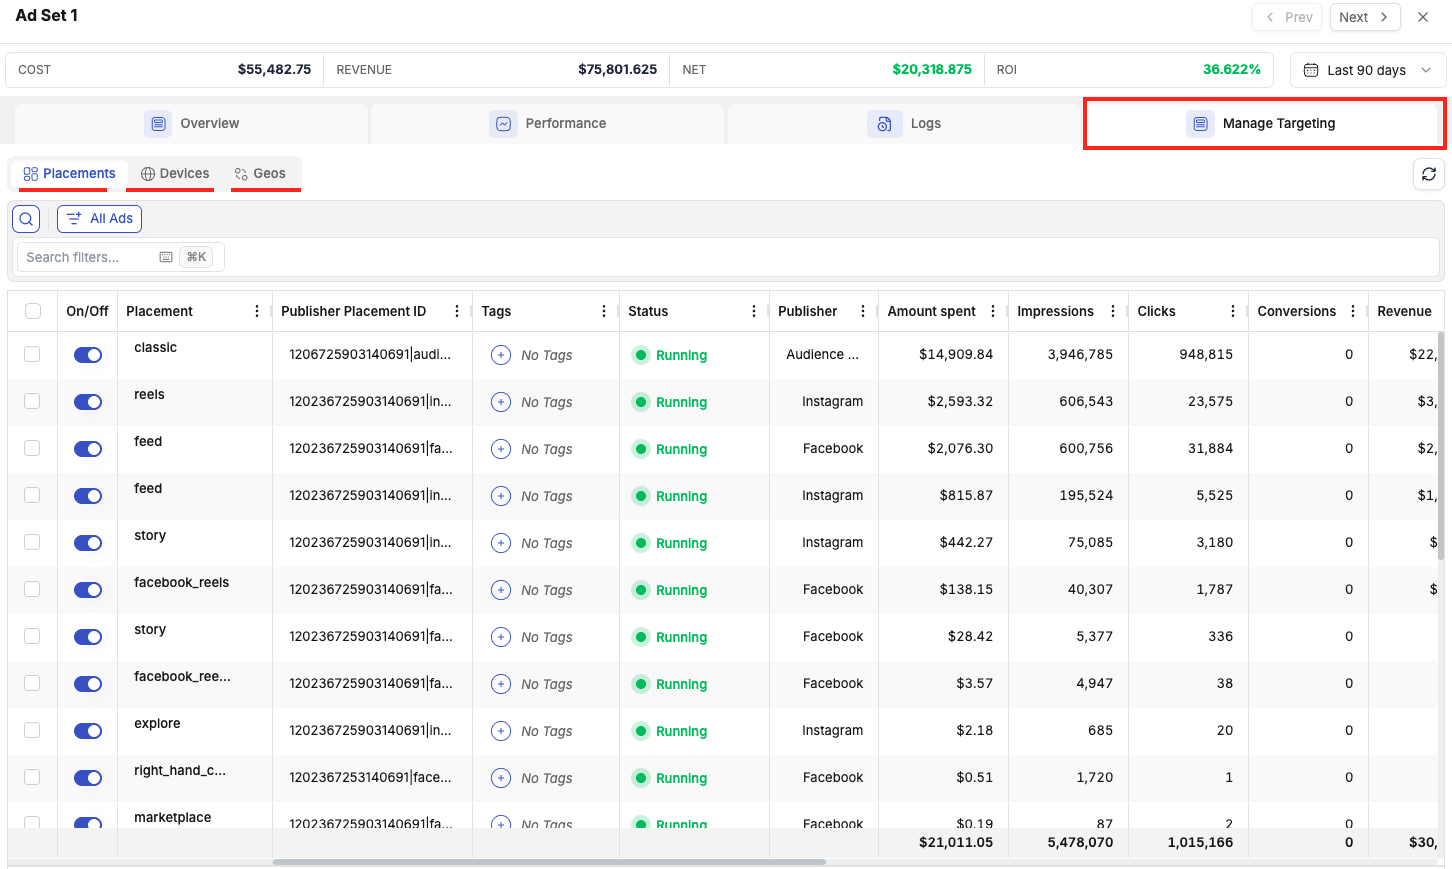The height and width of the screenshot is (869, 1452).
Task: Add tag to the explore placement row
Action: pos(501,731)
